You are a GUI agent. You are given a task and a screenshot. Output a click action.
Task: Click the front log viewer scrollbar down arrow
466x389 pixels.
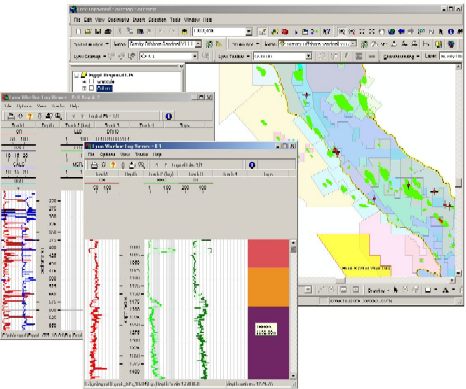coord(293,376)
